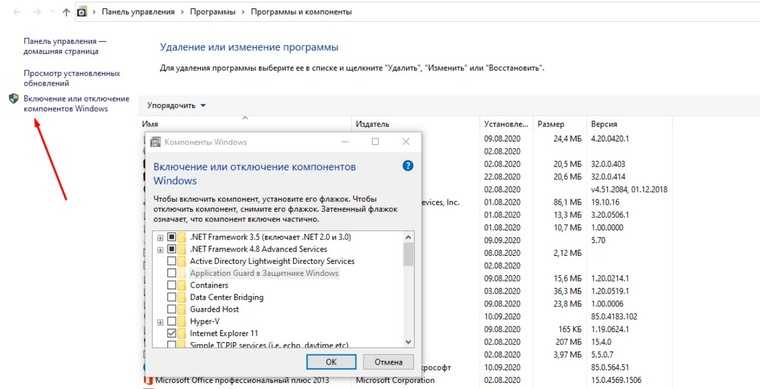Enable the Guarded Host checkbox
This screenshot has width=760, height=389.
[x=171, y=309]
